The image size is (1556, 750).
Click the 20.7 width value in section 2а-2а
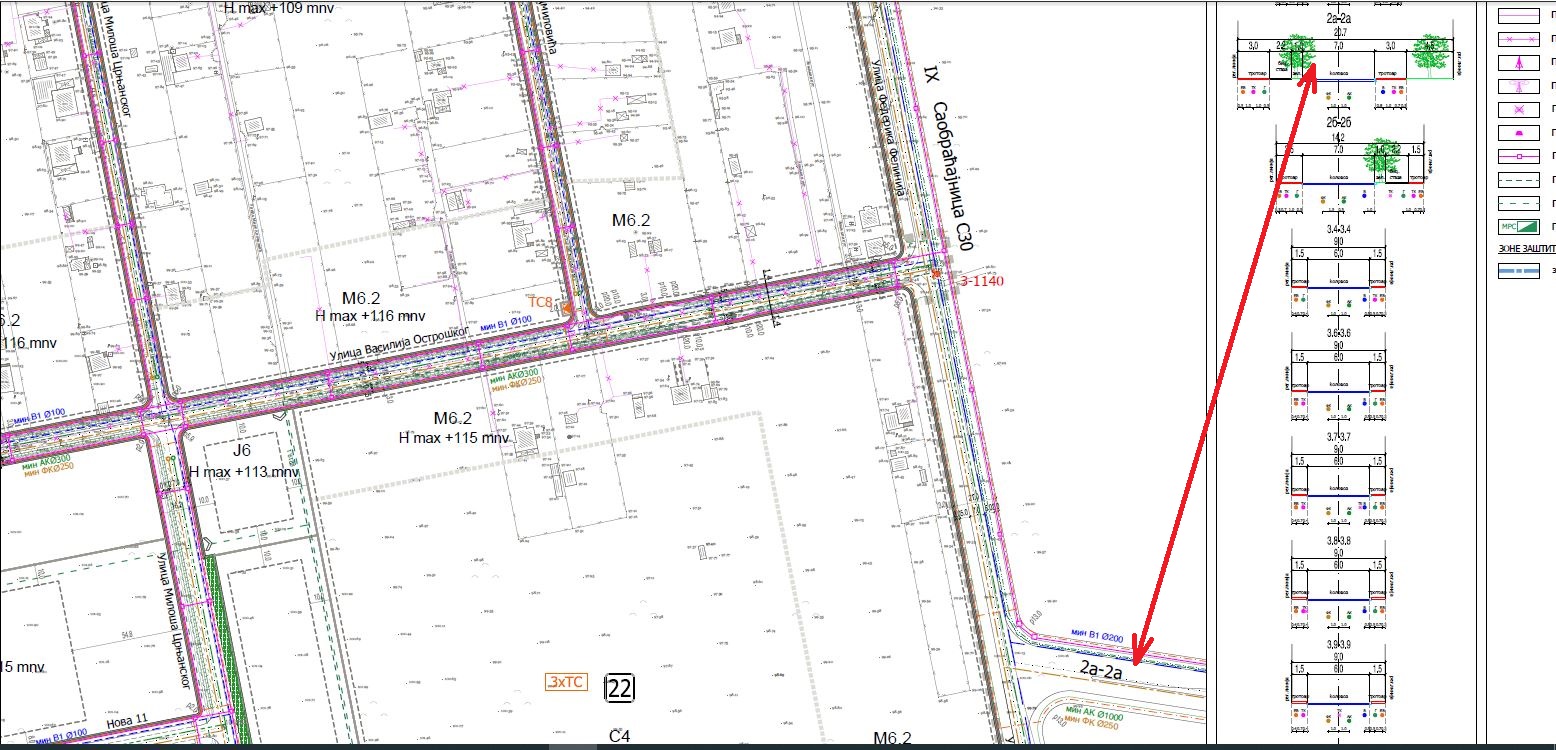point(1338,31)
